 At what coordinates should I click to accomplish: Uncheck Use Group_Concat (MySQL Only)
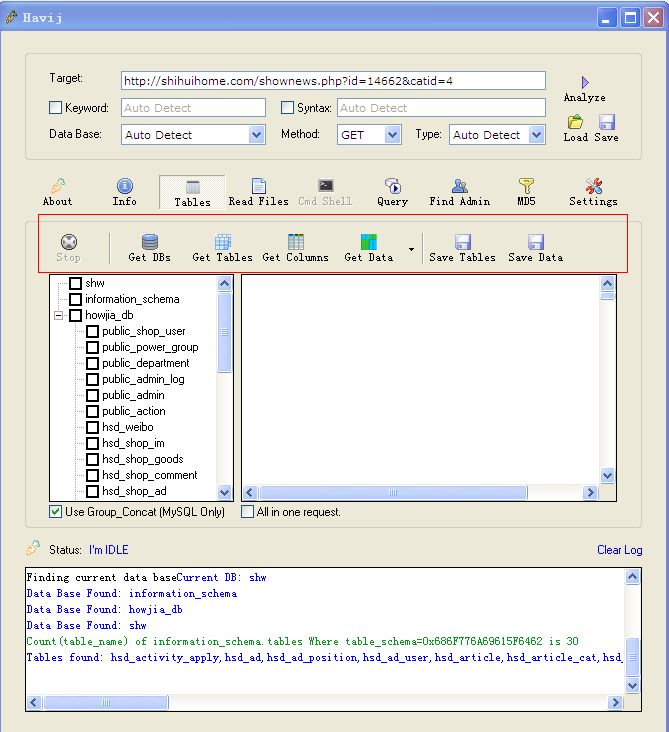tap(56, 512)
